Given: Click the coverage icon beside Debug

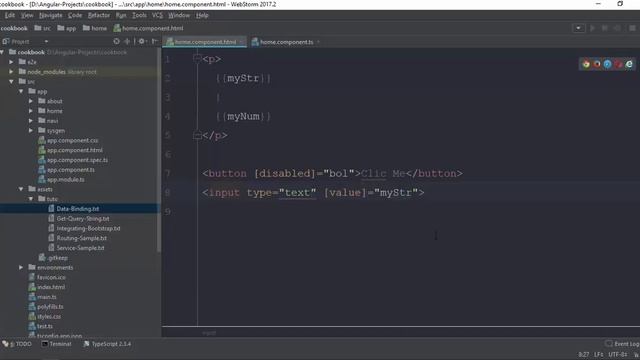Looking at the screenshot, I should [x=618, y=28].
